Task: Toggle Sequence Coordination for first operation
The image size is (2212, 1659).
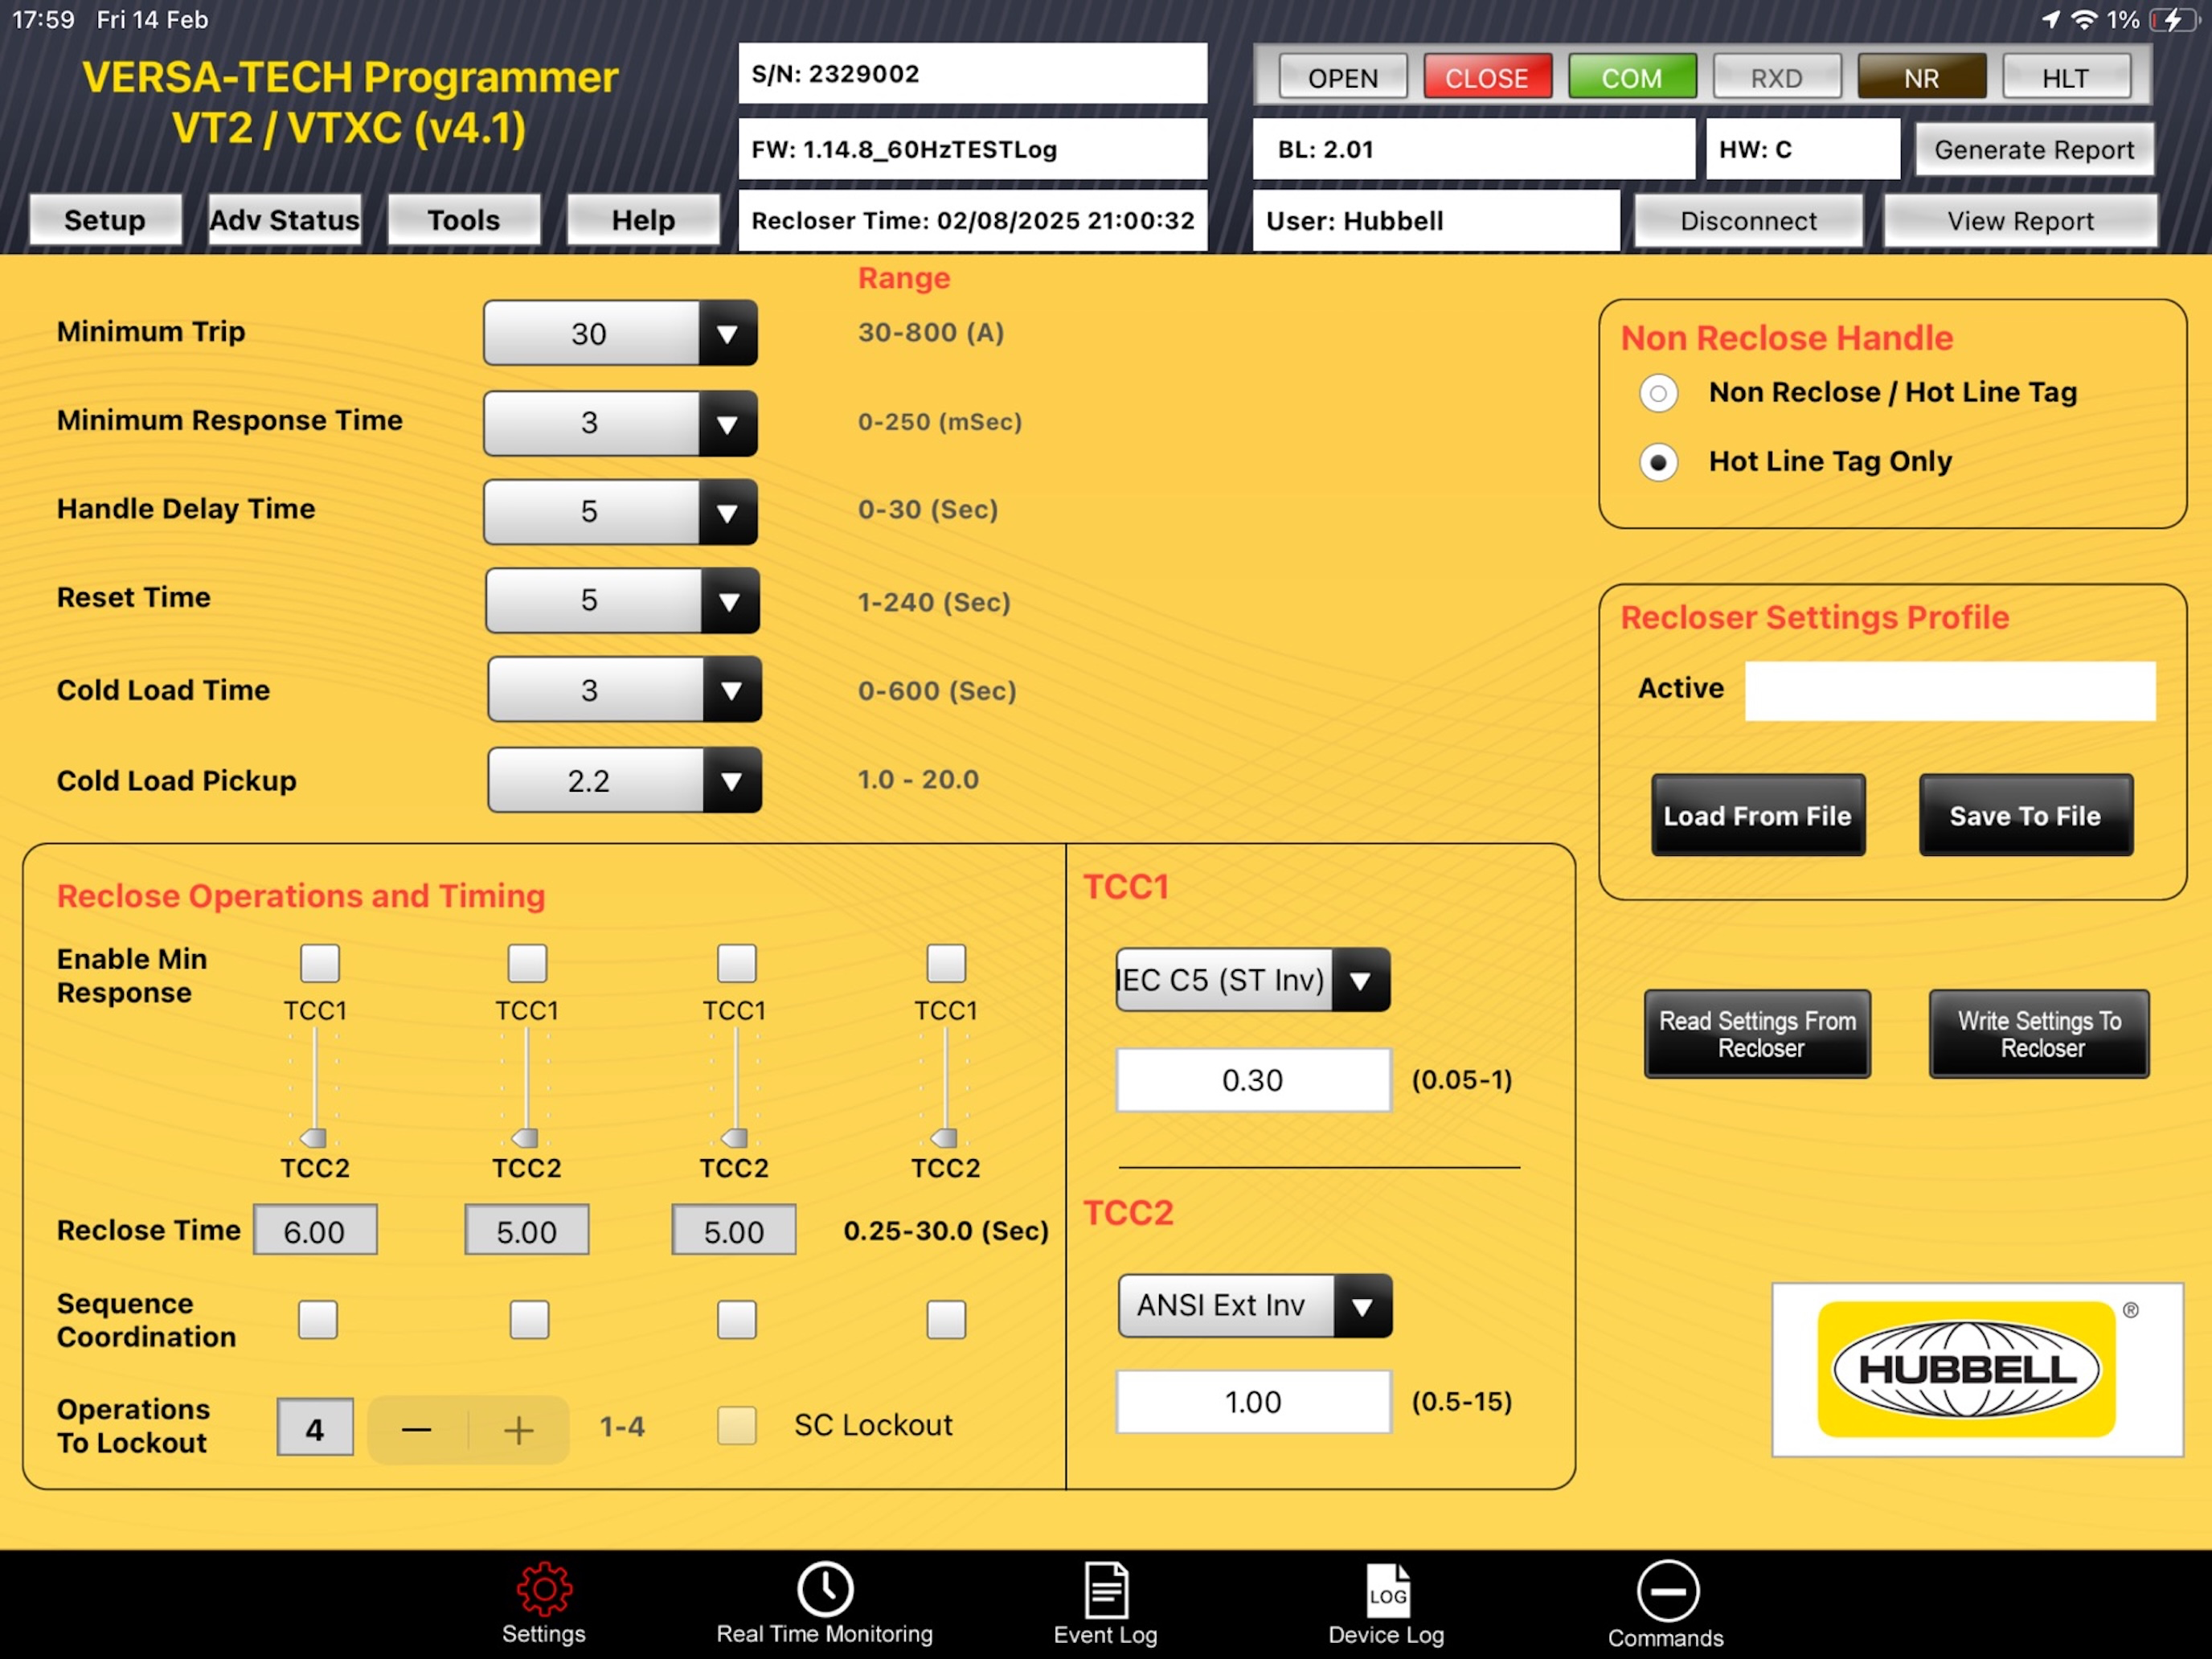Action: coord(318,1320)
